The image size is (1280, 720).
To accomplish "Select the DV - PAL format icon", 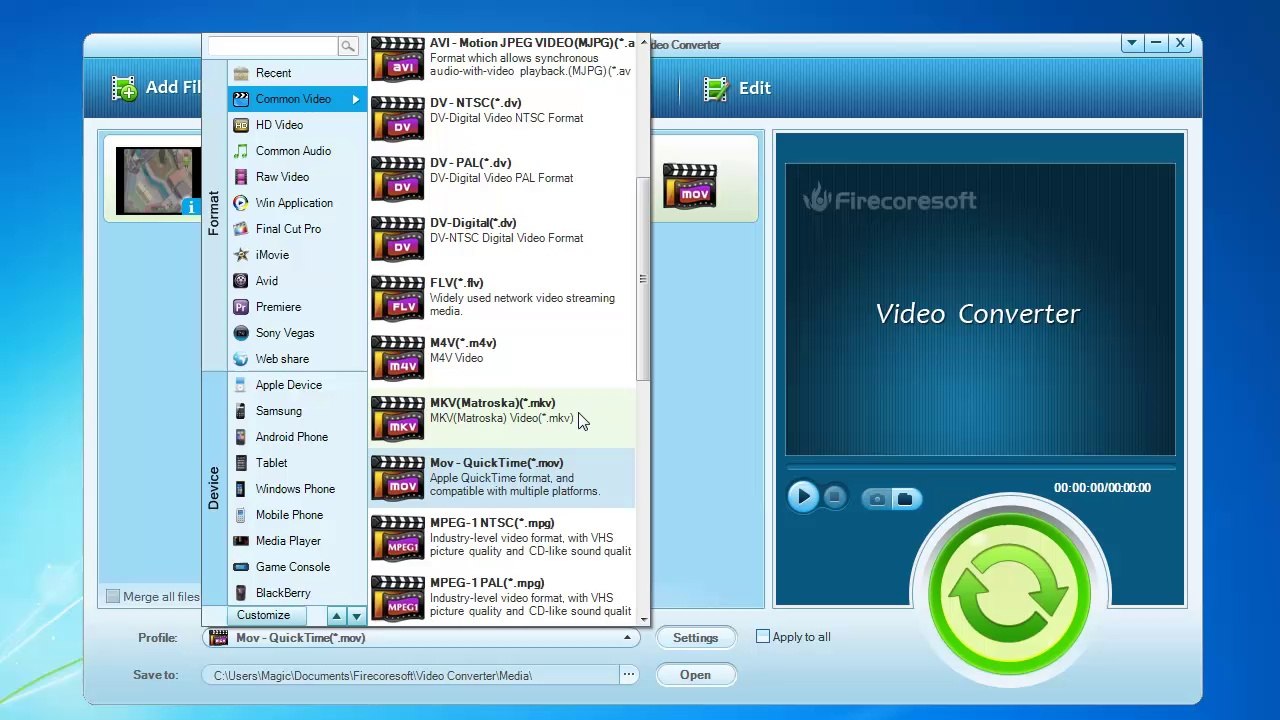I will 398,179.
